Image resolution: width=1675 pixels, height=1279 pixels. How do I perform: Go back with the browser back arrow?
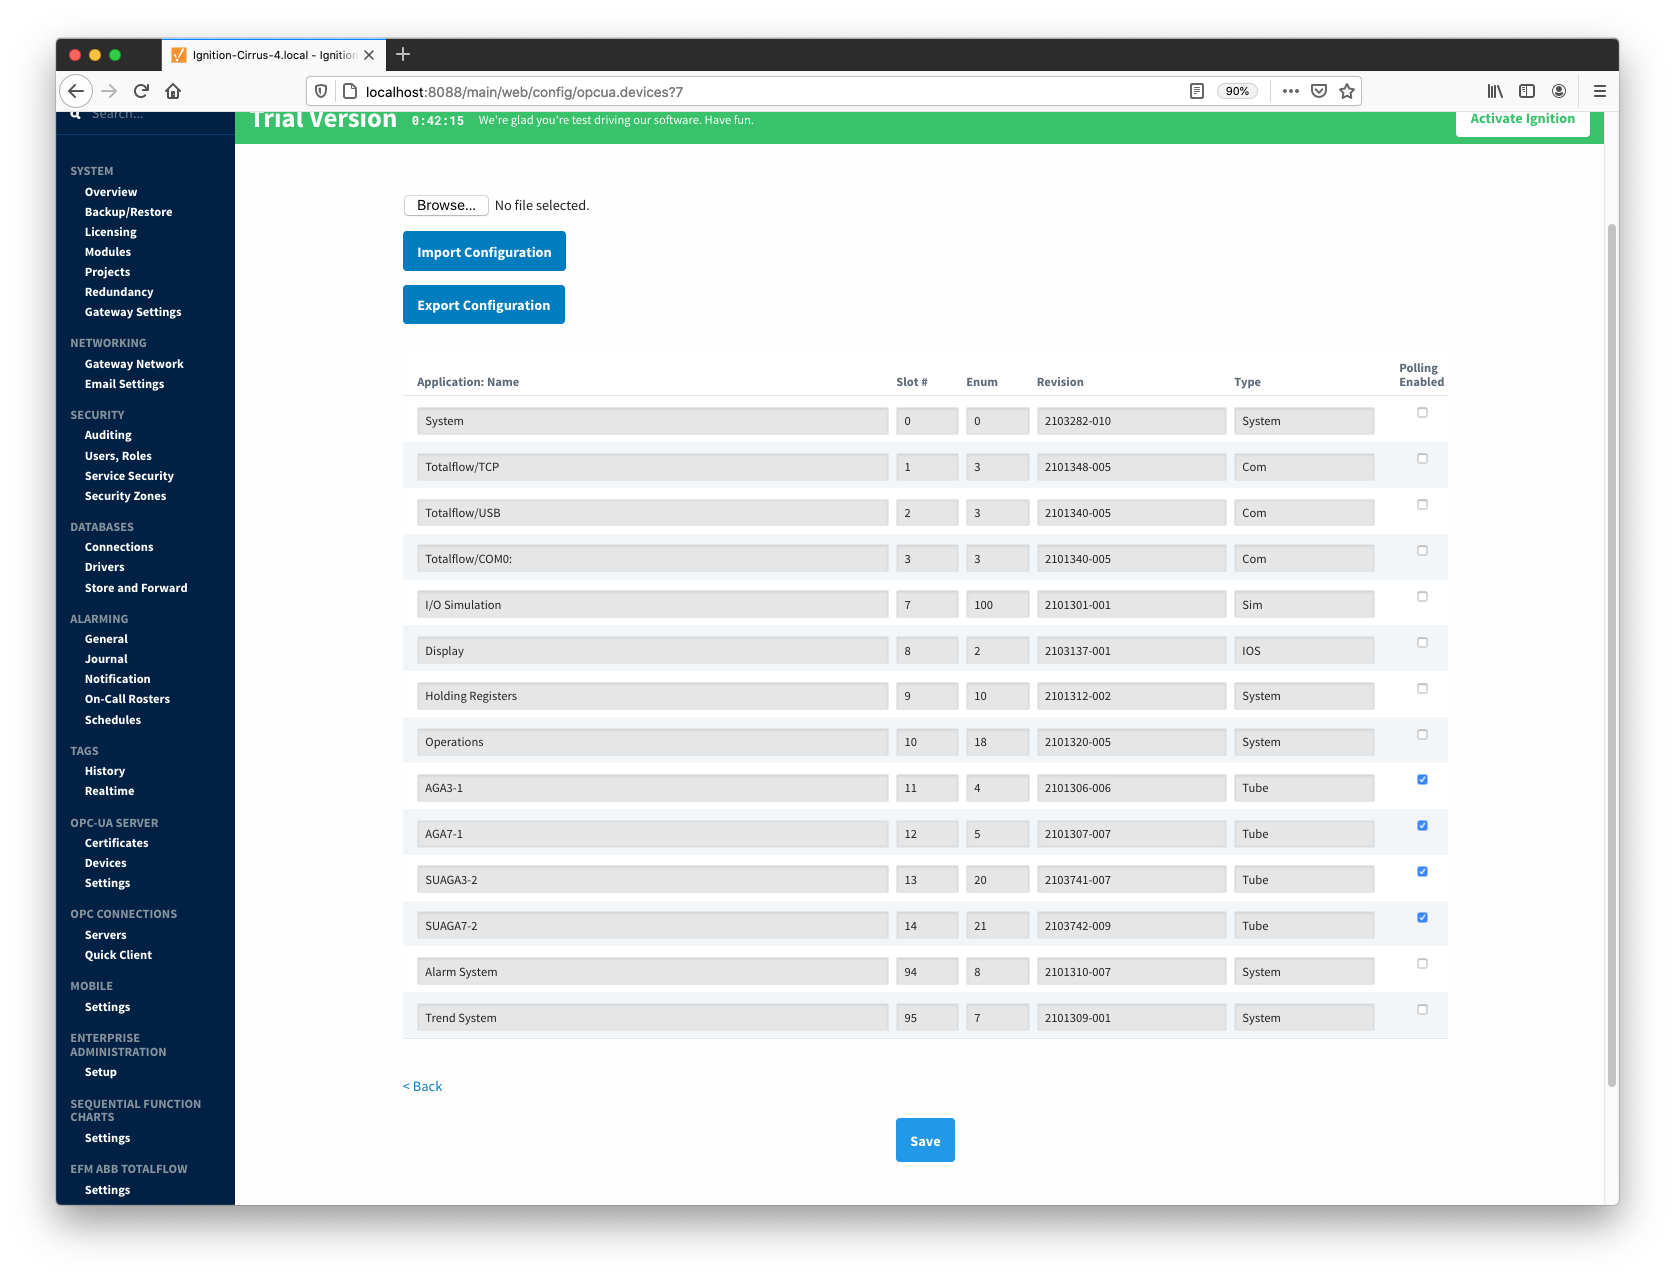pos(76,91)
